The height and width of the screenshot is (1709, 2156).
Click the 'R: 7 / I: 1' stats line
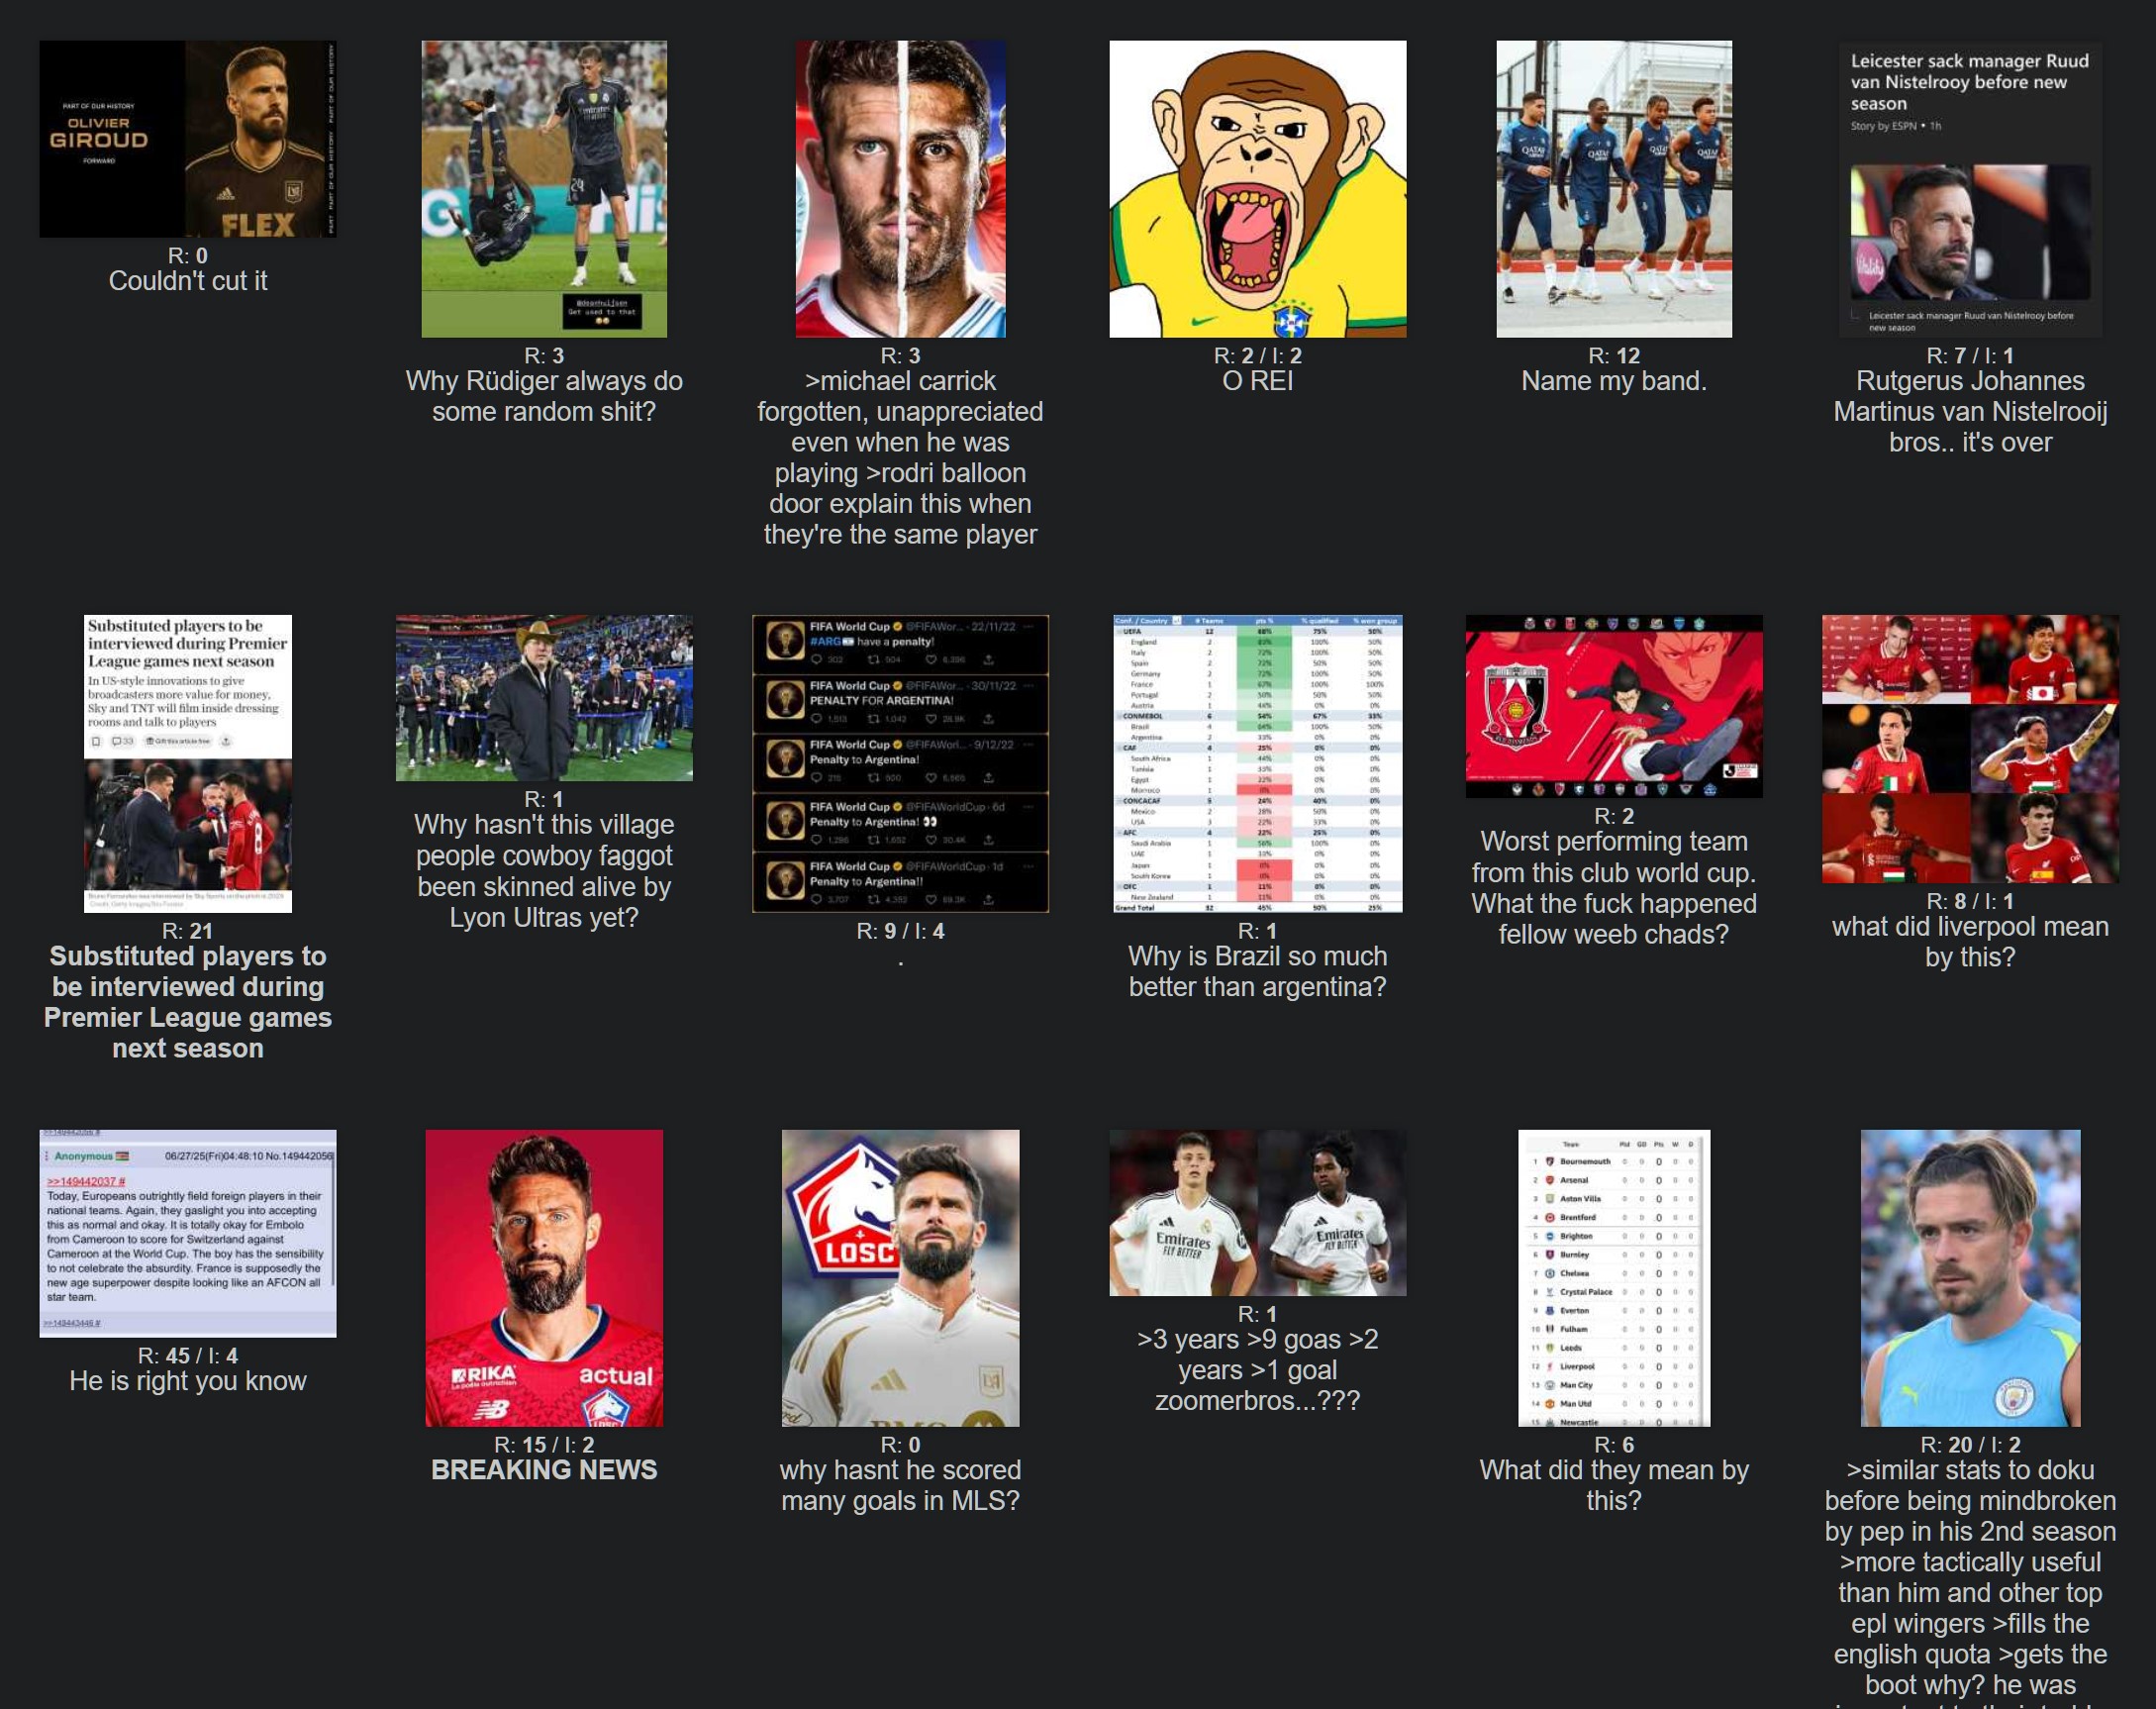pos(1970,356)
